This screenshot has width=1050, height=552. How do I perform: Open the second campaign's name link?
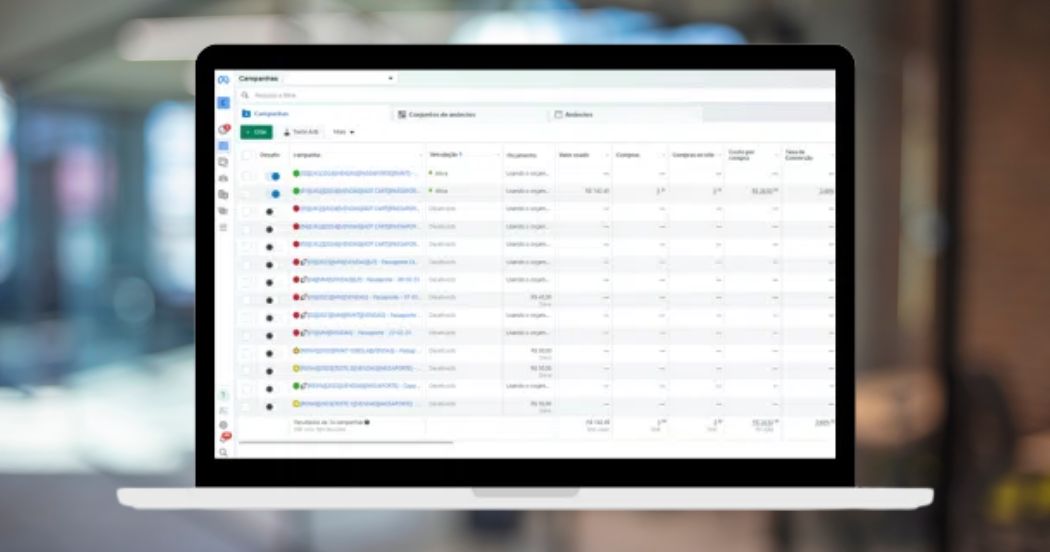tap(360, 191)
